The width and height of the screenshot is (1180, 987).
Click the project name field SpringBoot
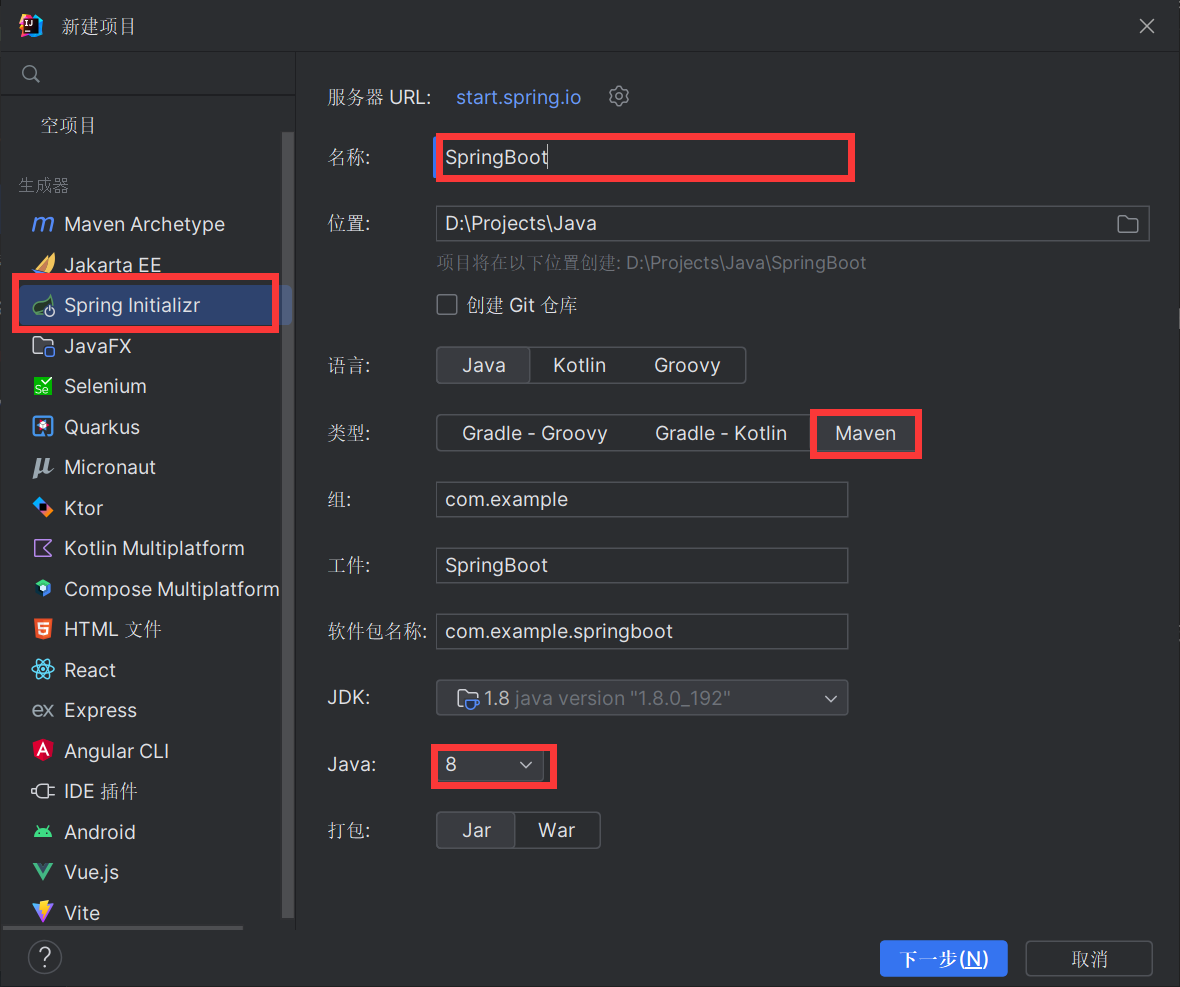click(644, 157)
